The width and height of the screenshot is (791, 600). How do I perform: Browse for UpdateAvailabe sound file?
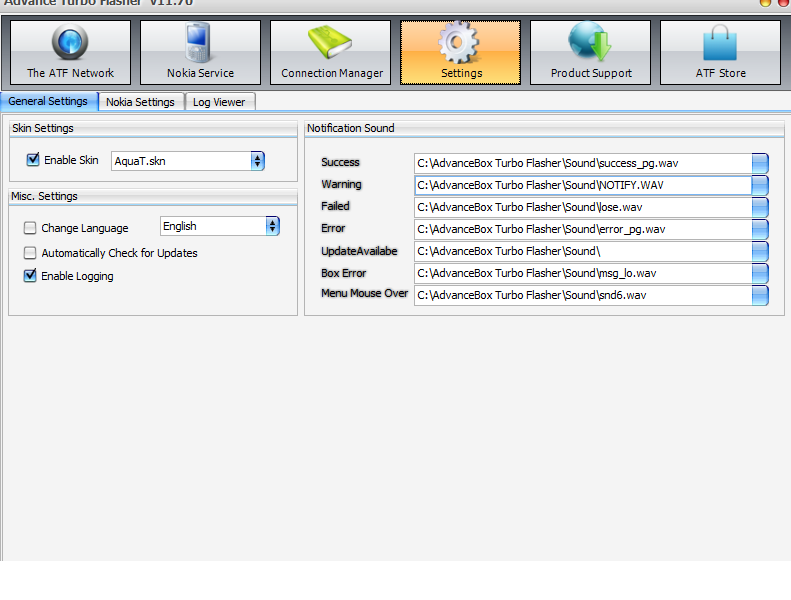pyautogui.click(x=760, y=251)
